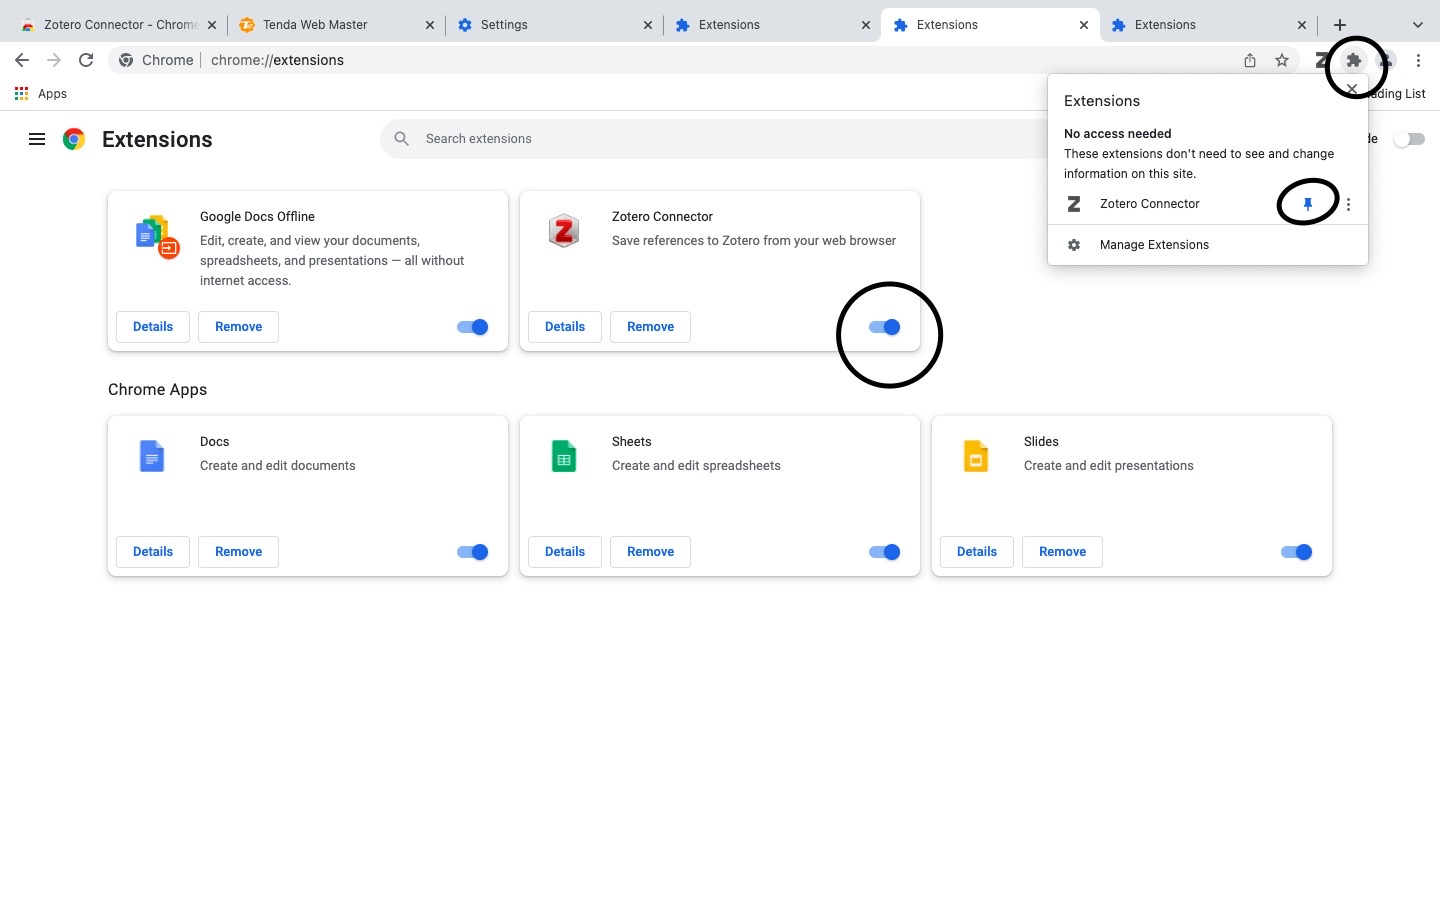Click the Chrome site info icon in address bar

point(126,60)
